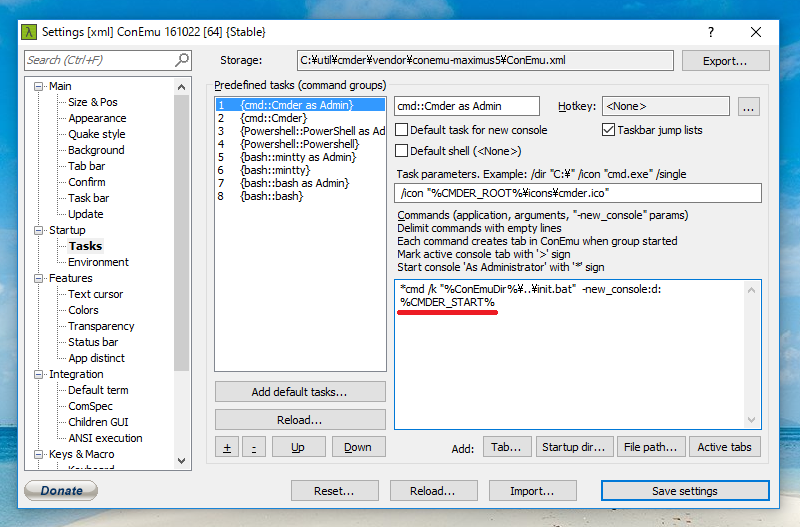Select task {bash::bash}
The width and height of the screenshot is (800, 527).
tap(301, 196)
